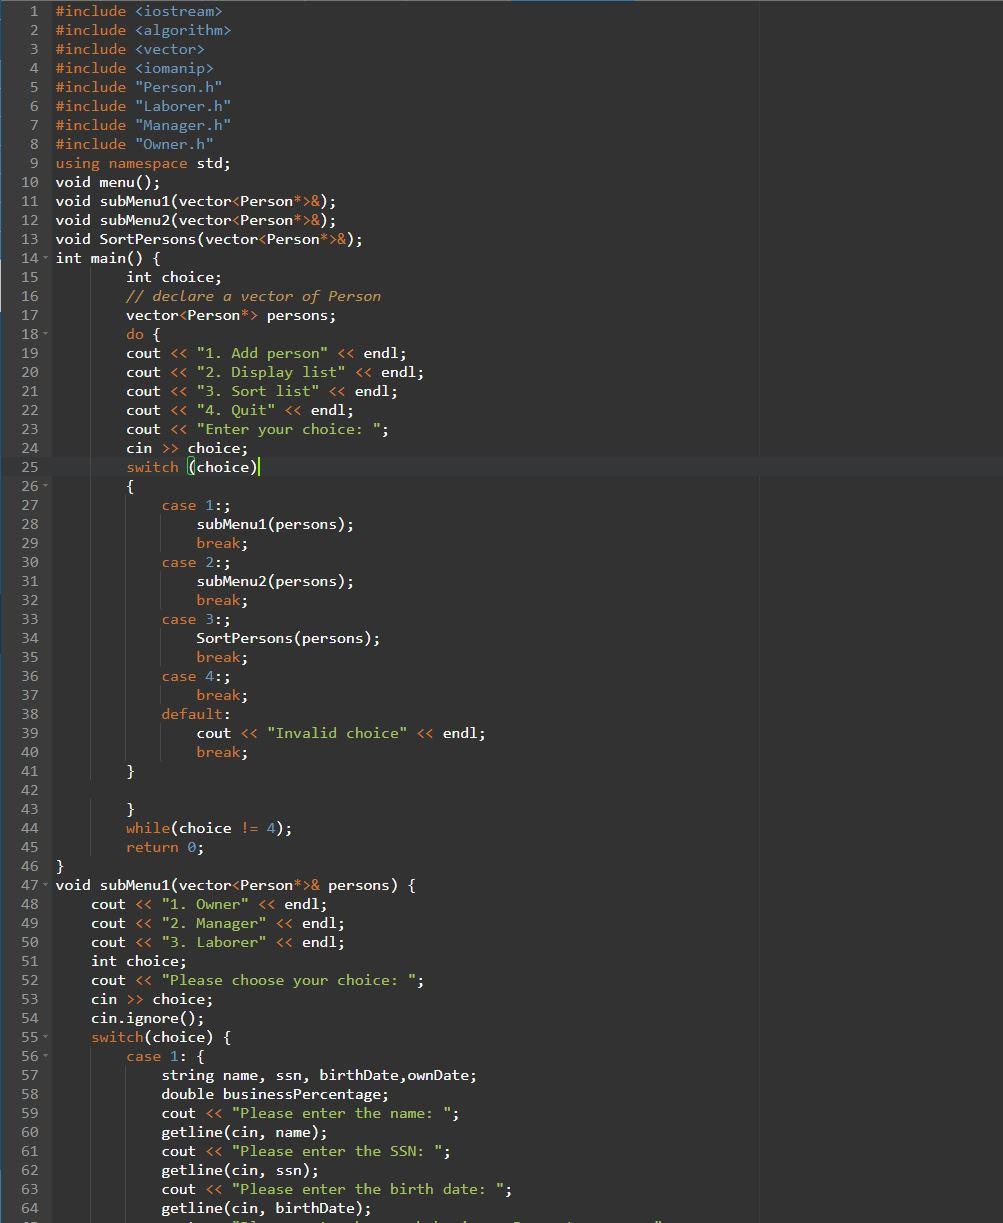Click the "Owner.h" include string

174,144
